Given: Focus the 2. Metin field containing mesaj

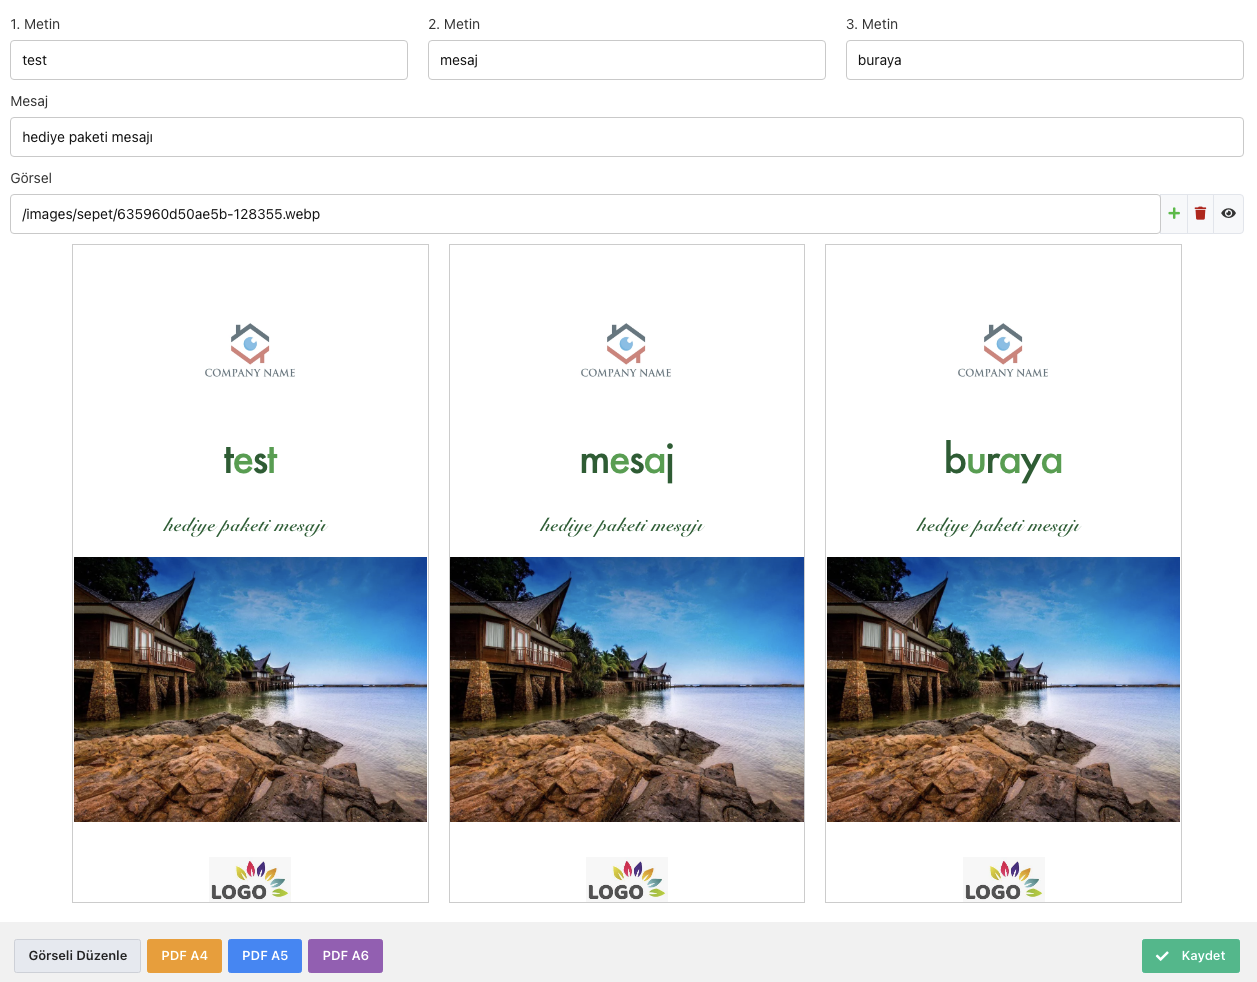Looking at the screenshot, I should [x=627, y=60].
